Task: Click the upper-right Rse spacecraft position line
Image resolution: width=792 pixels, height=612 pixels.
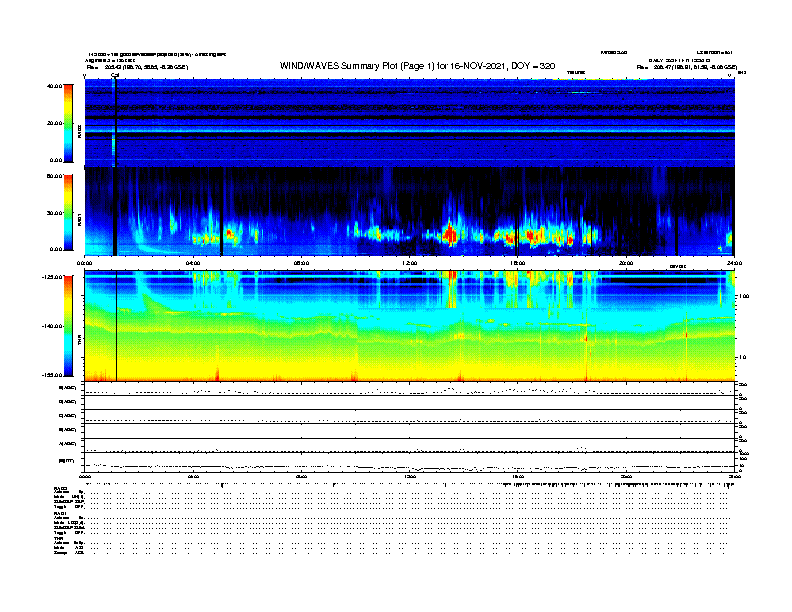Action: (687, 67)
